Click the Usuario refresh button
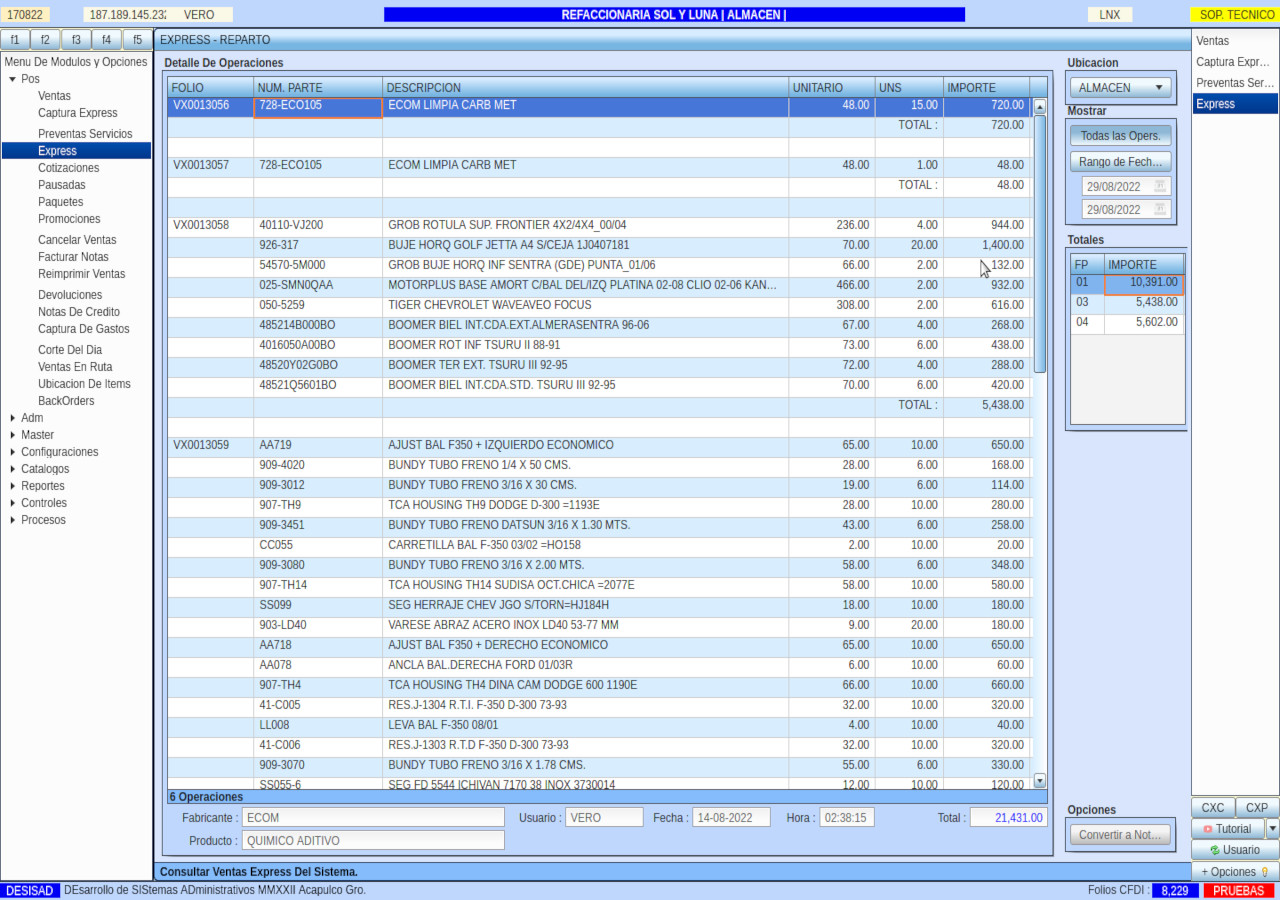1280x900 pixels. tap(1235, 850)
